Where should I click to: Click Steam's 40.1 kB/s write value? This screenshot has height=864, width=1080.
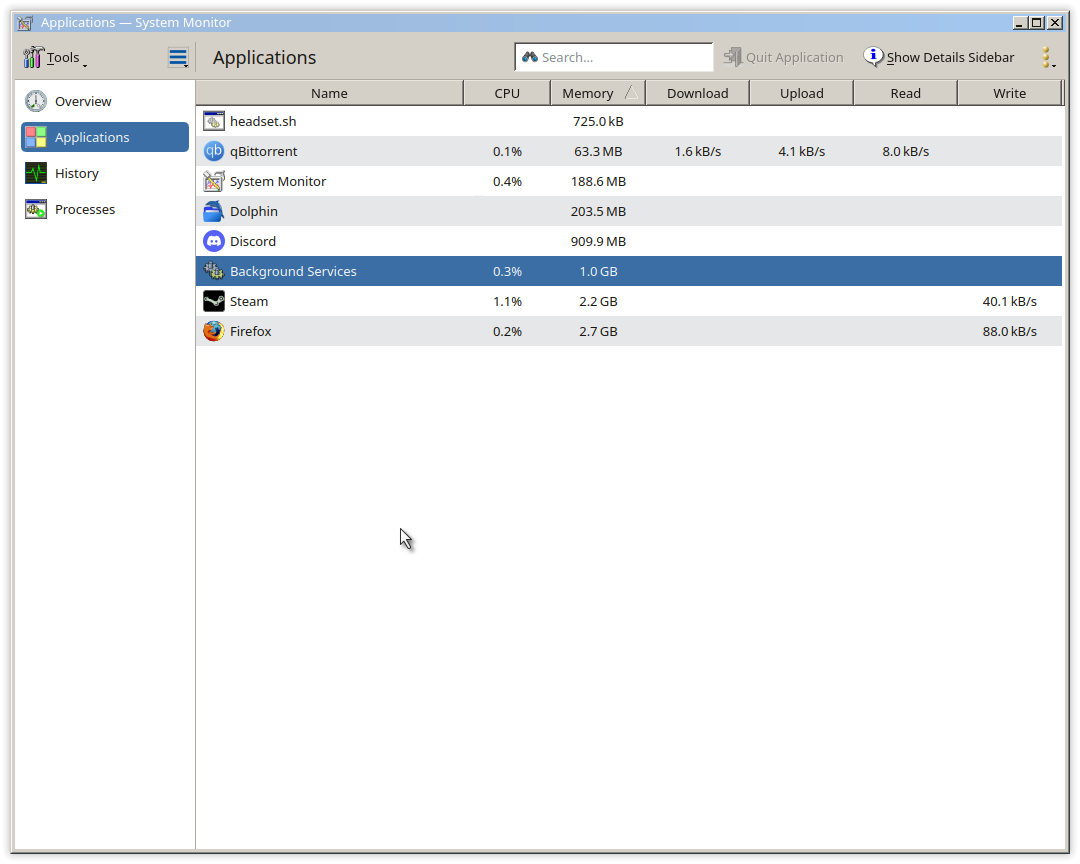coord(1010,301)
